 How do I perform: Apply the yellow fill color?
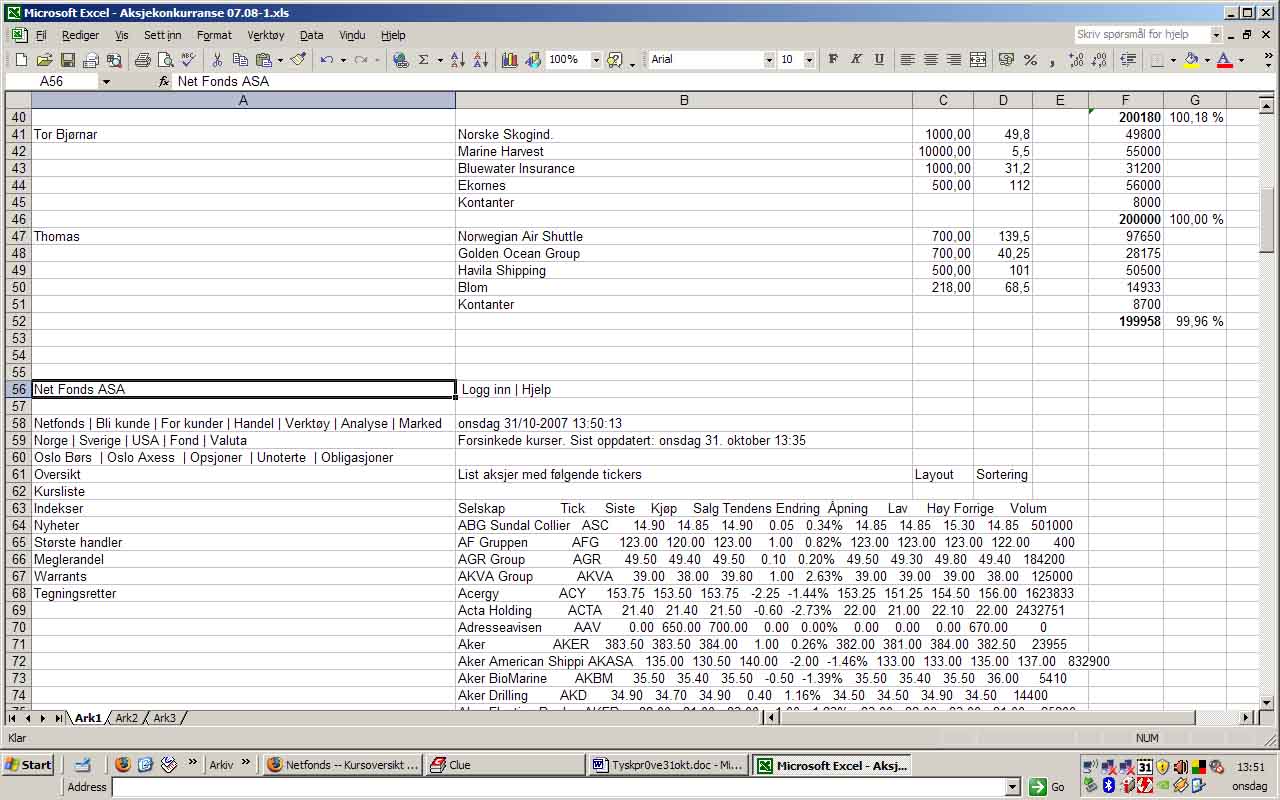tap(1191, 60)
